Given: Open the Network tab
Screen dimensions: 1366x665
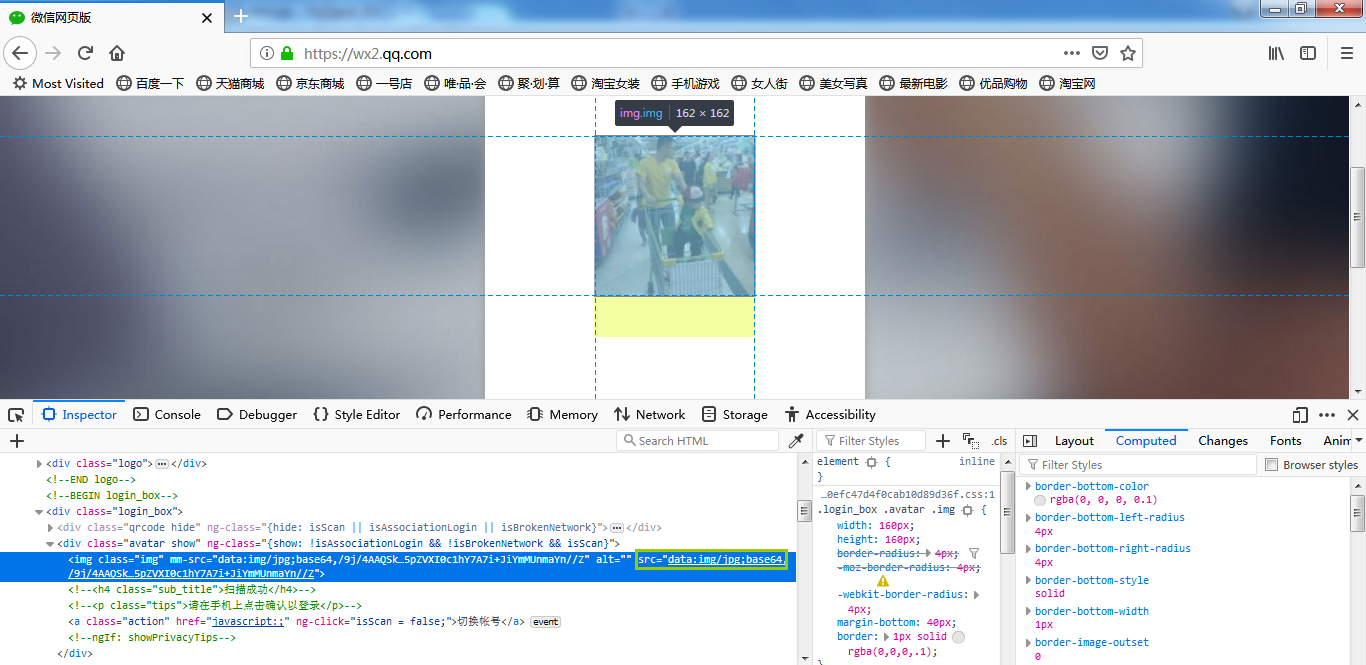Looking at the screenshot, I should tap(650, 415).
